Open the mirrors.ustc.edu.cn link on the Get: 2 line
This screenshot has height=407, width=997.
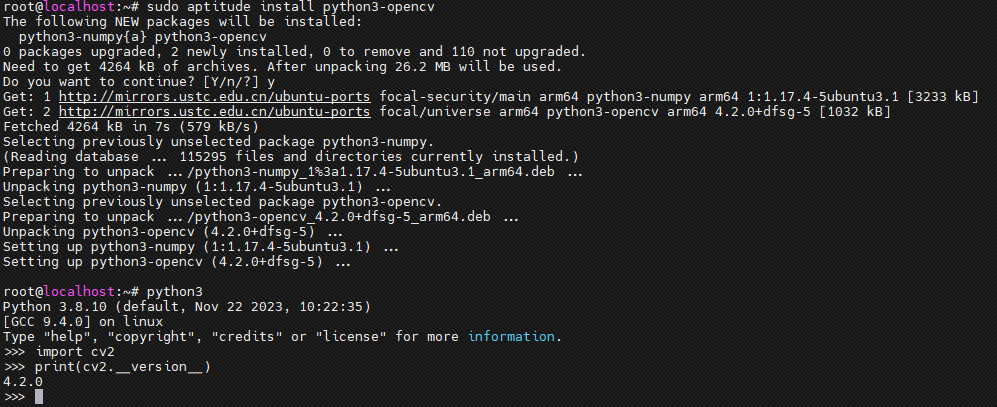point(215,112)
